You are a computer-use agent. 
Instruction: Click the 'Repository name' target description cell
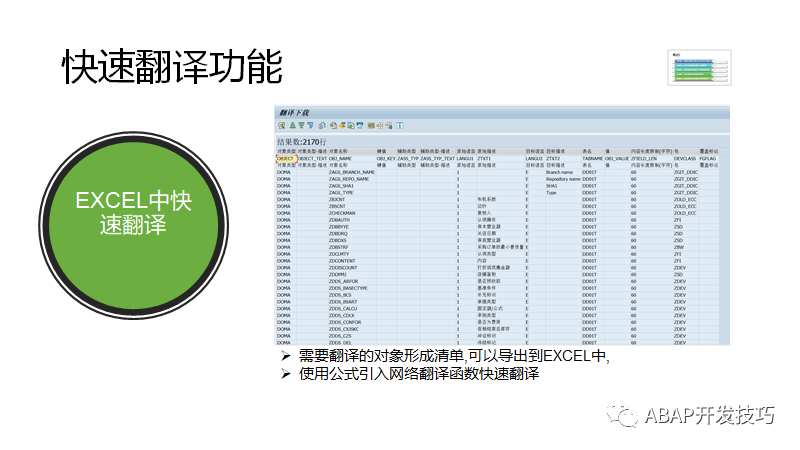click(564, 179)
